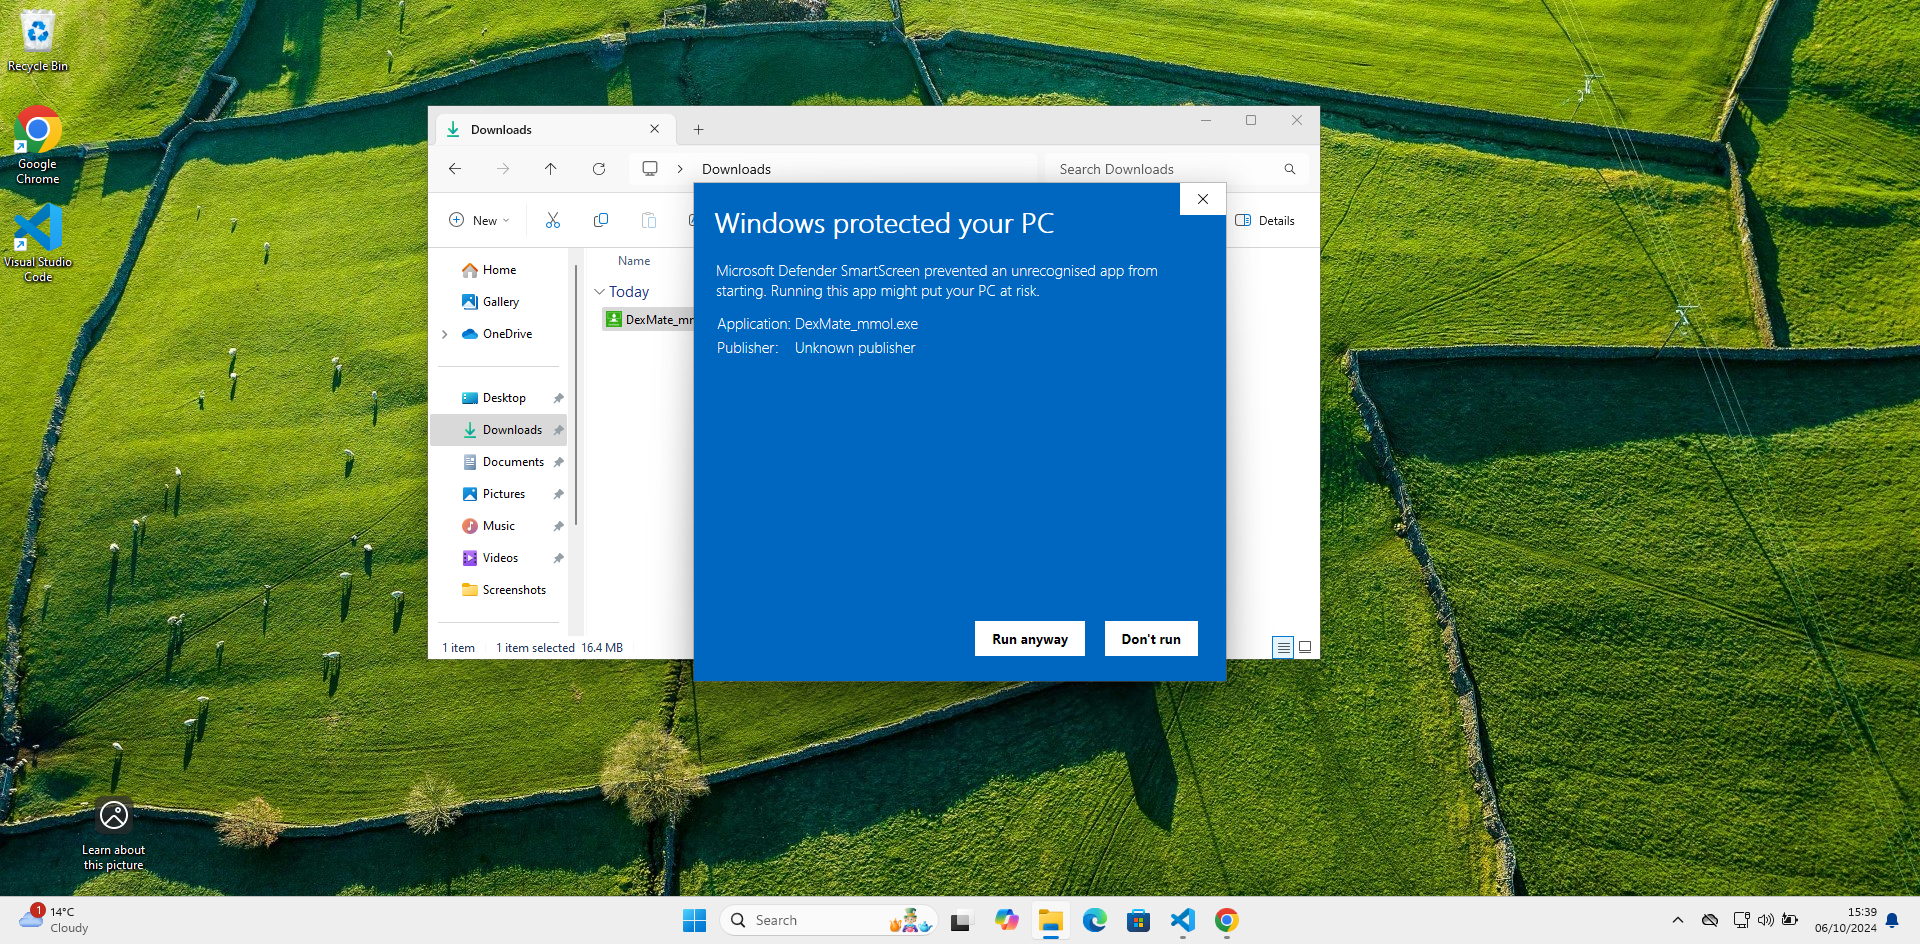The width and height of the screenshot is (1920, 944).
Task: Click the pin icon beside Documents
Action: (559, 462)
